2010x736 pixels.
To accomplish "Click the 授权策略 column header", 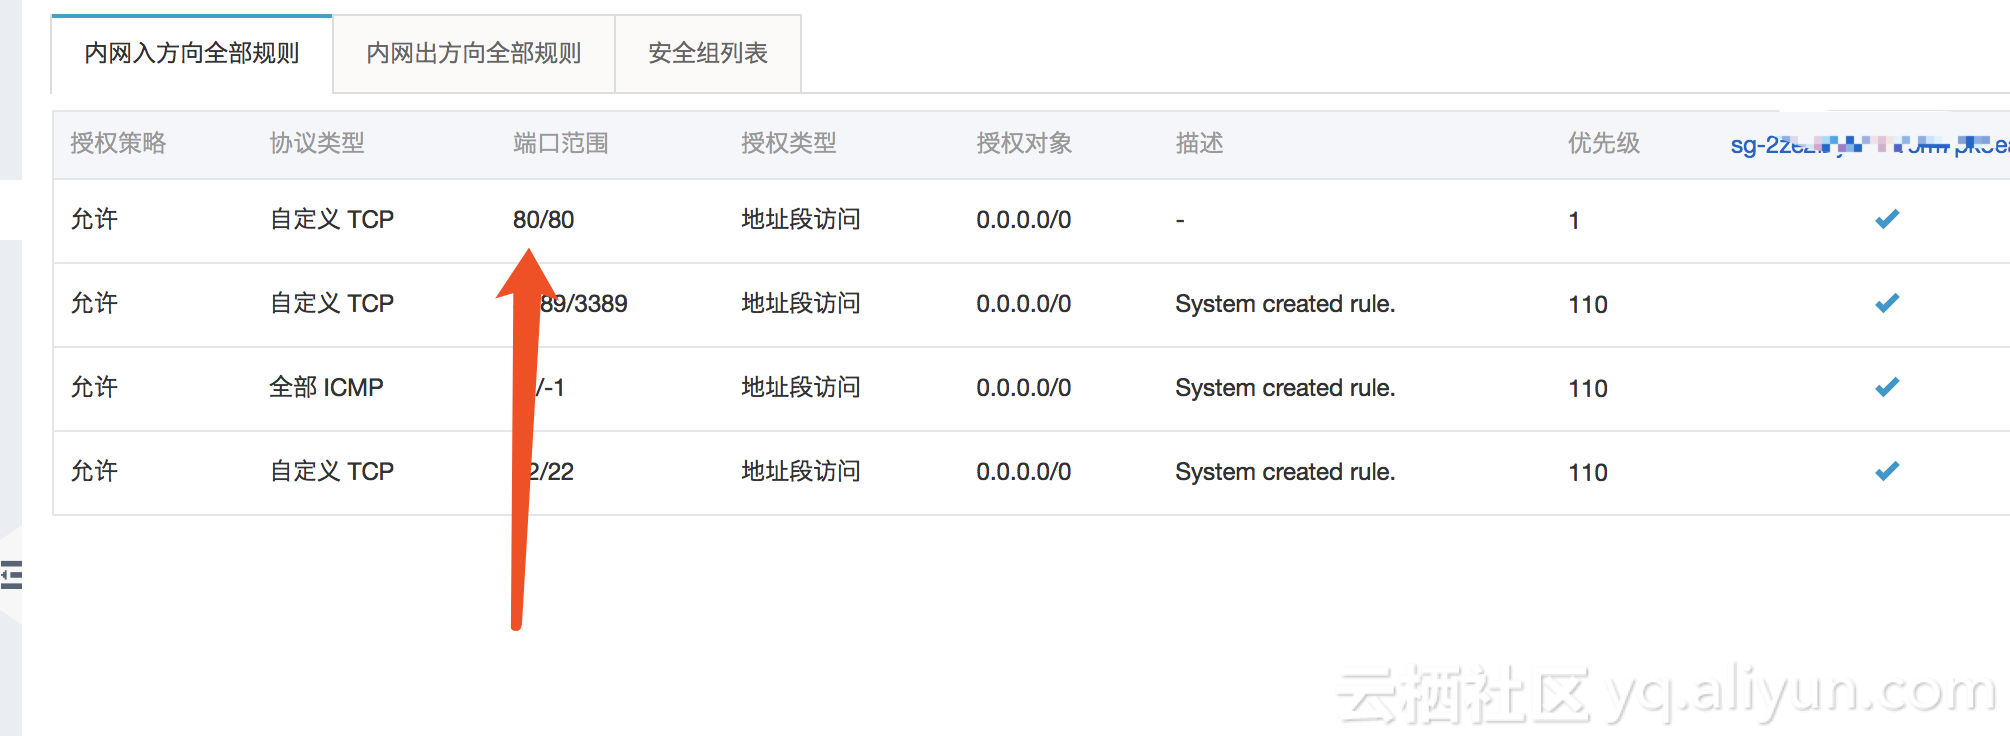I will [x=118, y=144].
